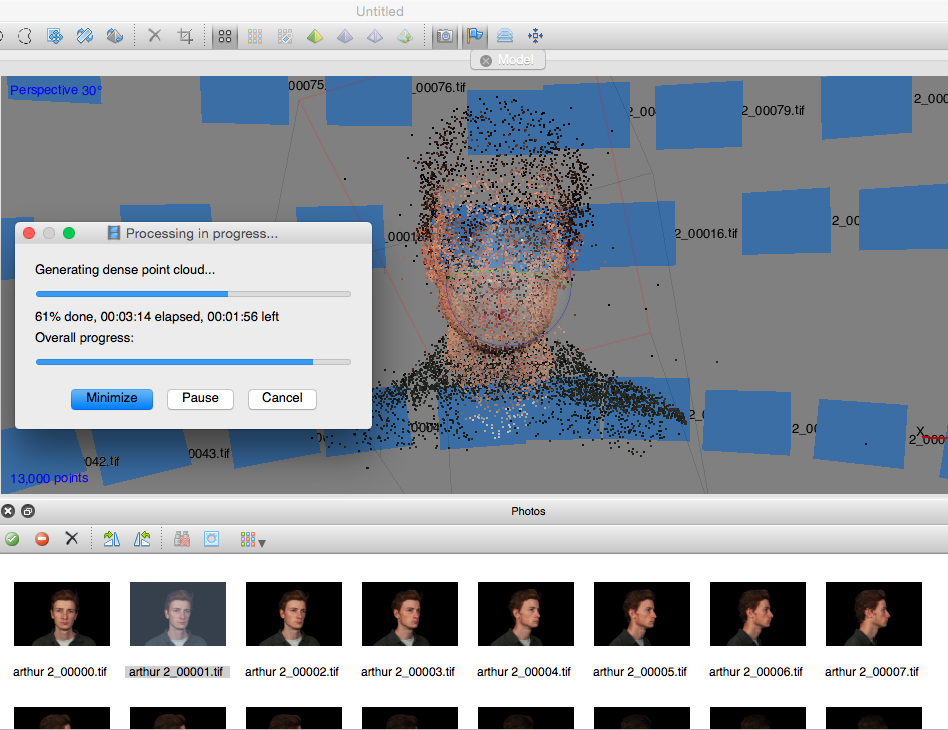This screenshot has height=730, width=948.
Task: Click the label "arthur 2_00004.tif"
Action: coord(524,672)
